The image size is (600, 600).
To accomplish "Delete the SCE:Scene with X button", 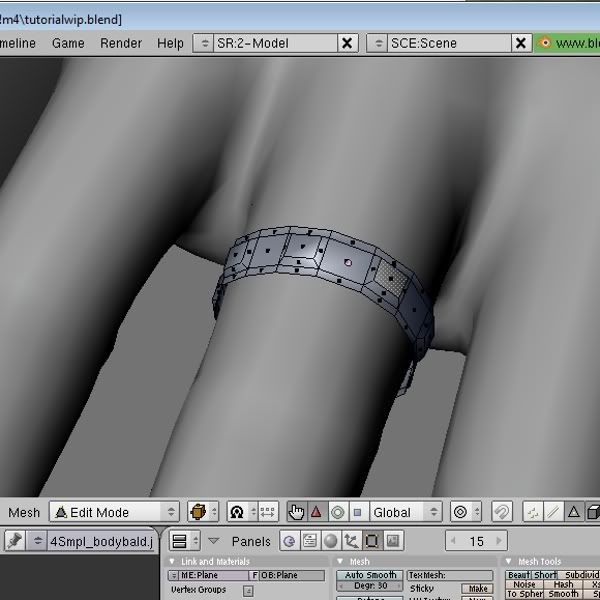I will 521,43.
